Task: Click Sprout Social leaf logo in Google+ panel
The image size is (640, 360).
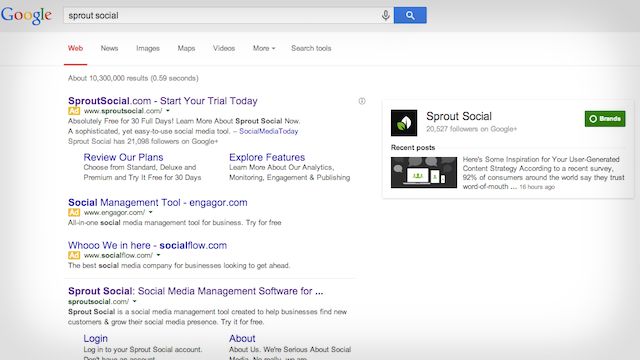Action: [404, 122]
